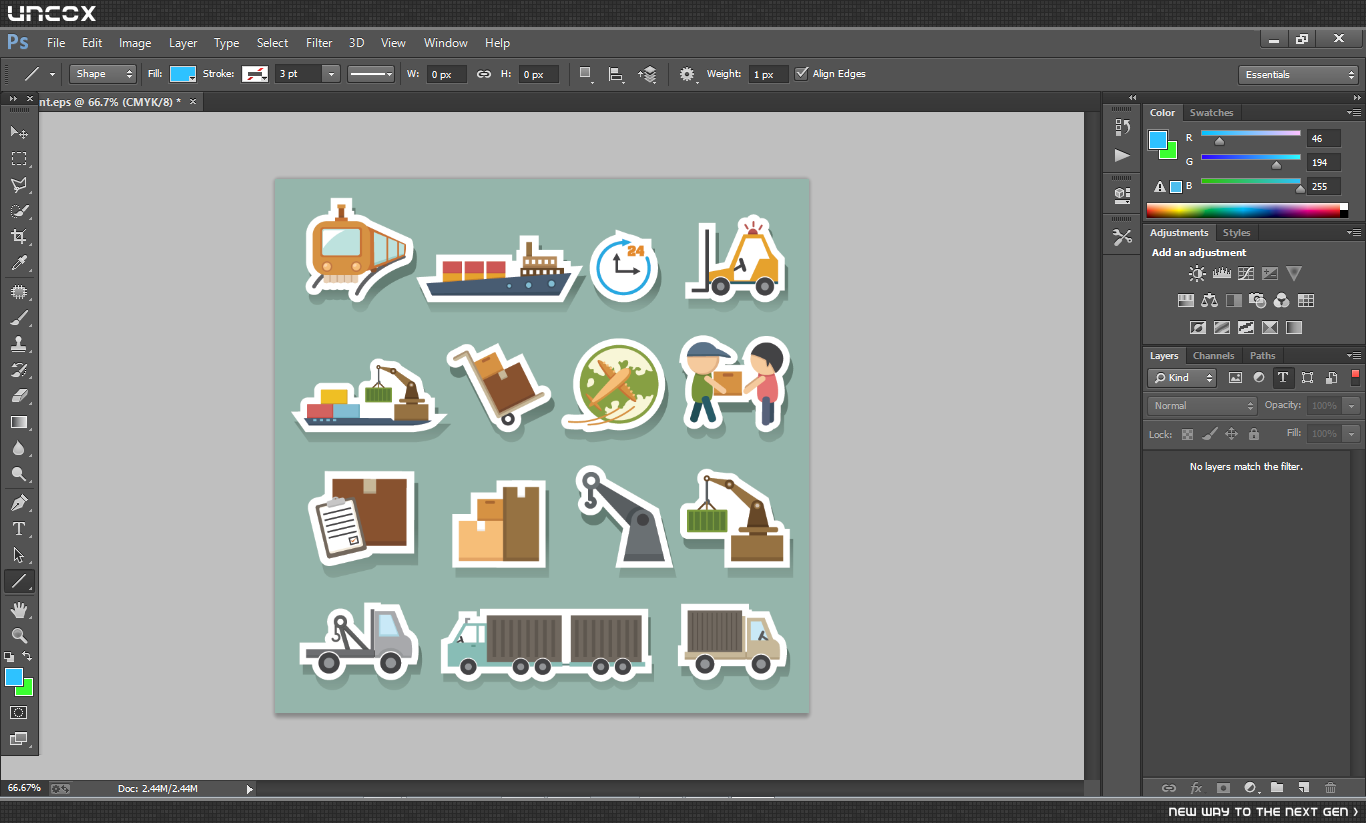Screen dimensions: 1366x823
Task: Switch to the Swatches tab
Action: 1211,113
